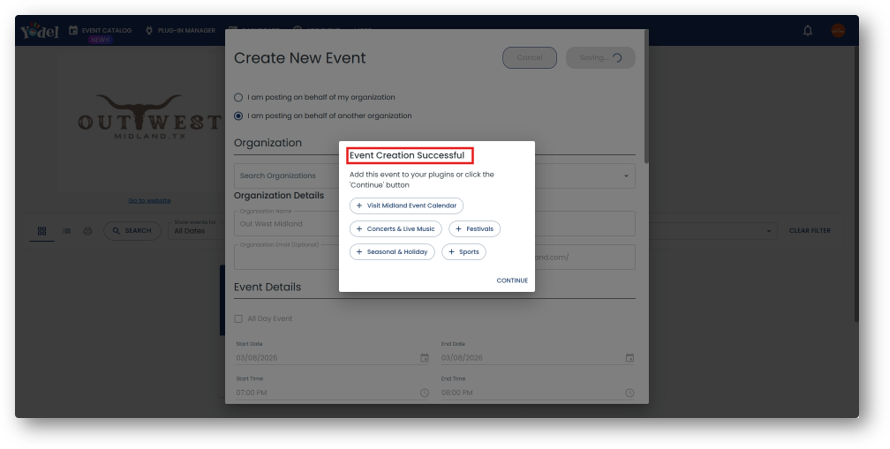Select posting on behalf of my organization

238,98
